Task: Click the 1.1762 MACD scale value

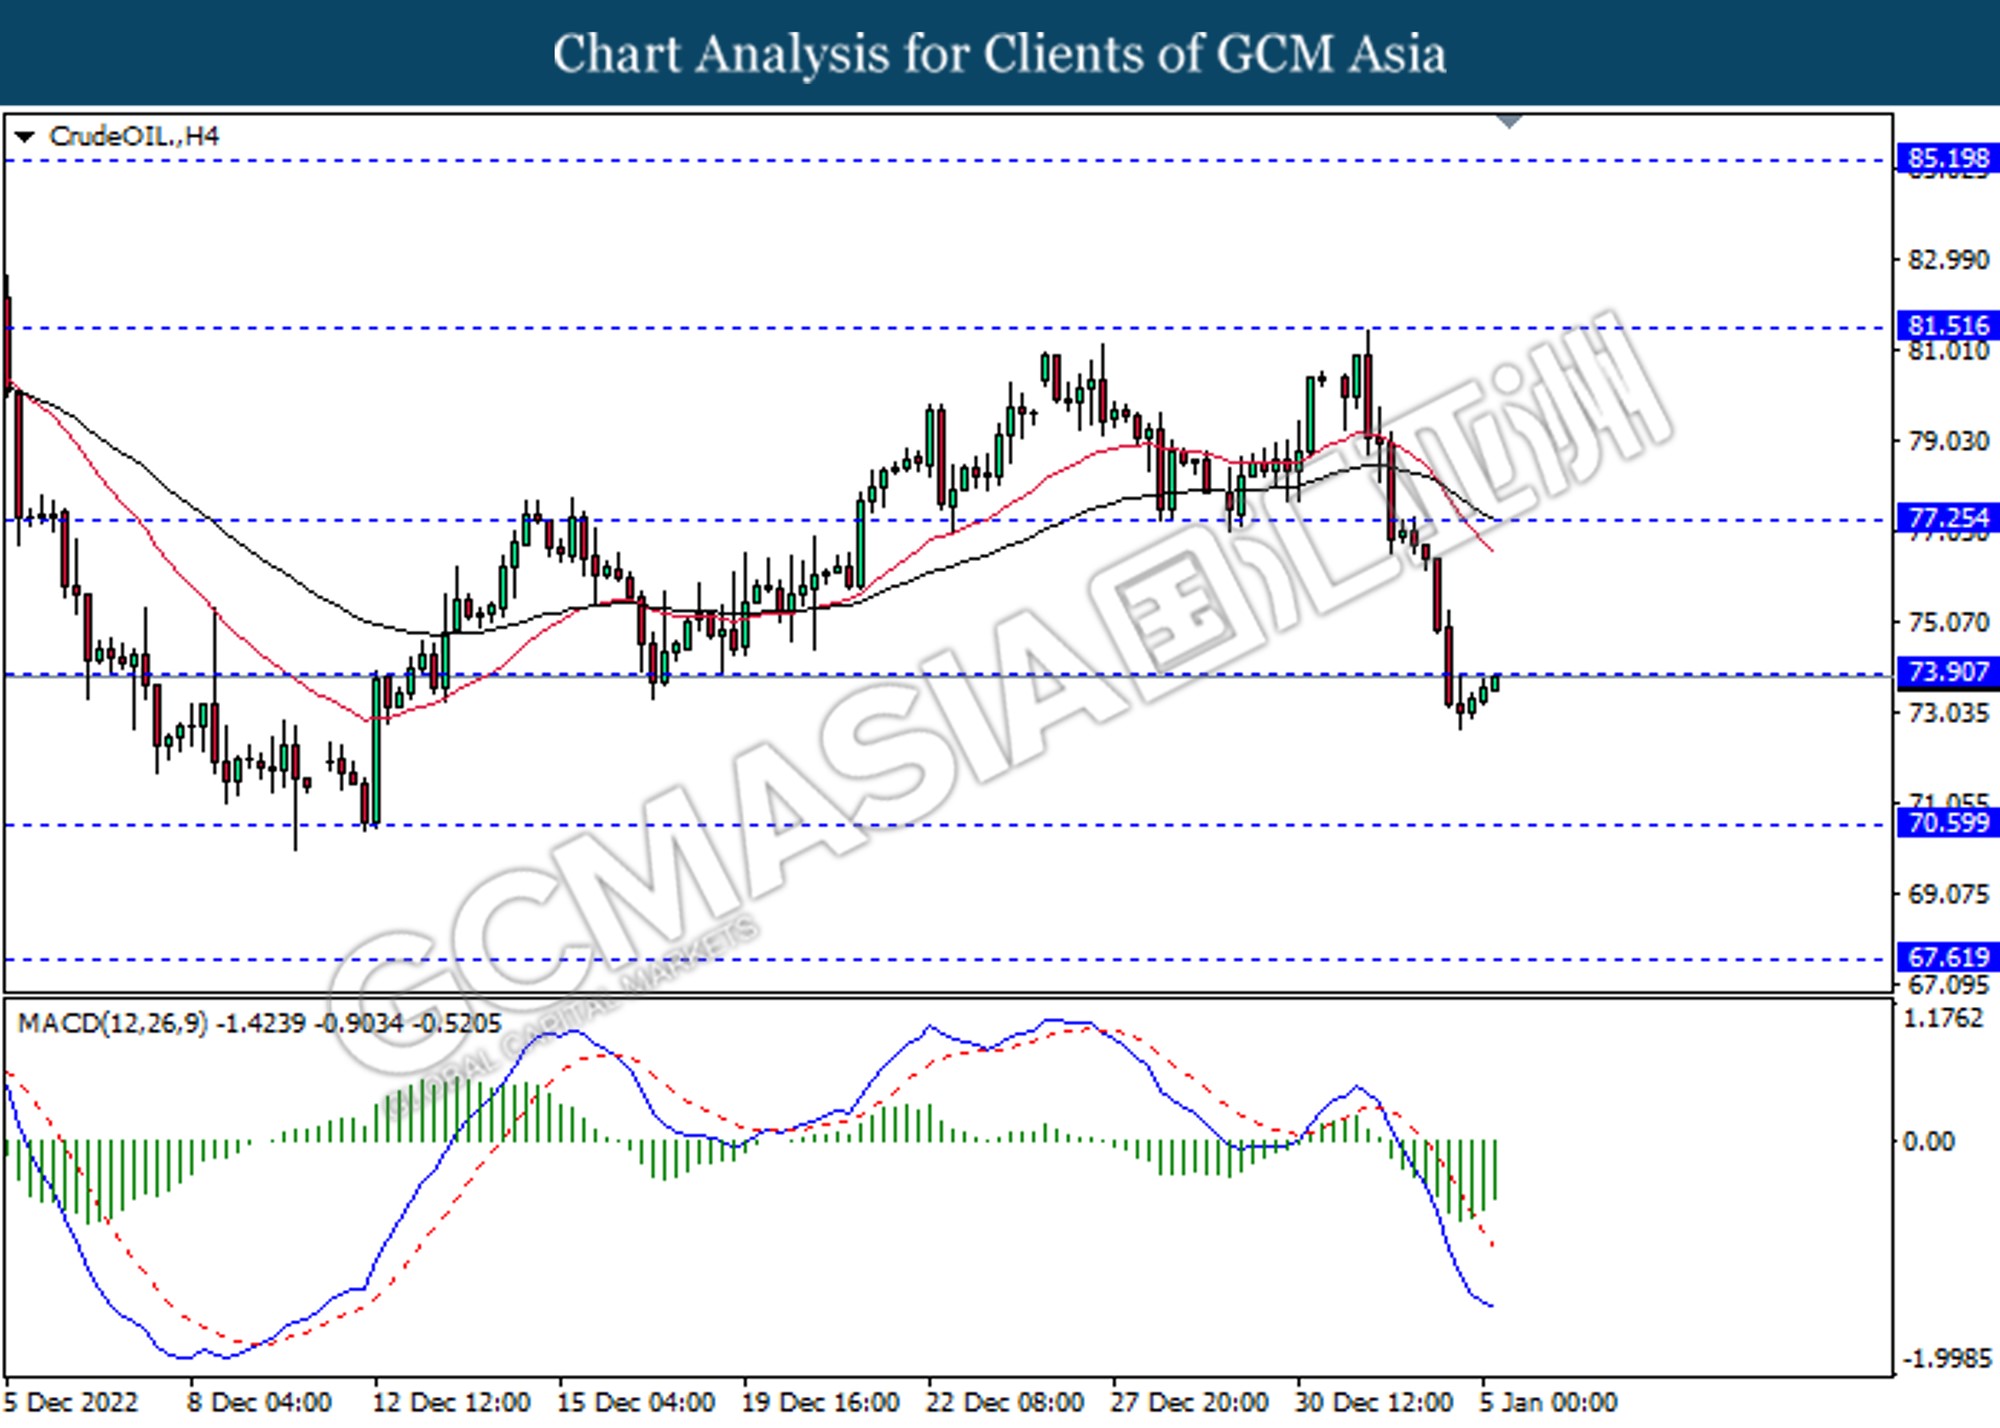Action: pyautogui.click(x=1943, y=1018)
